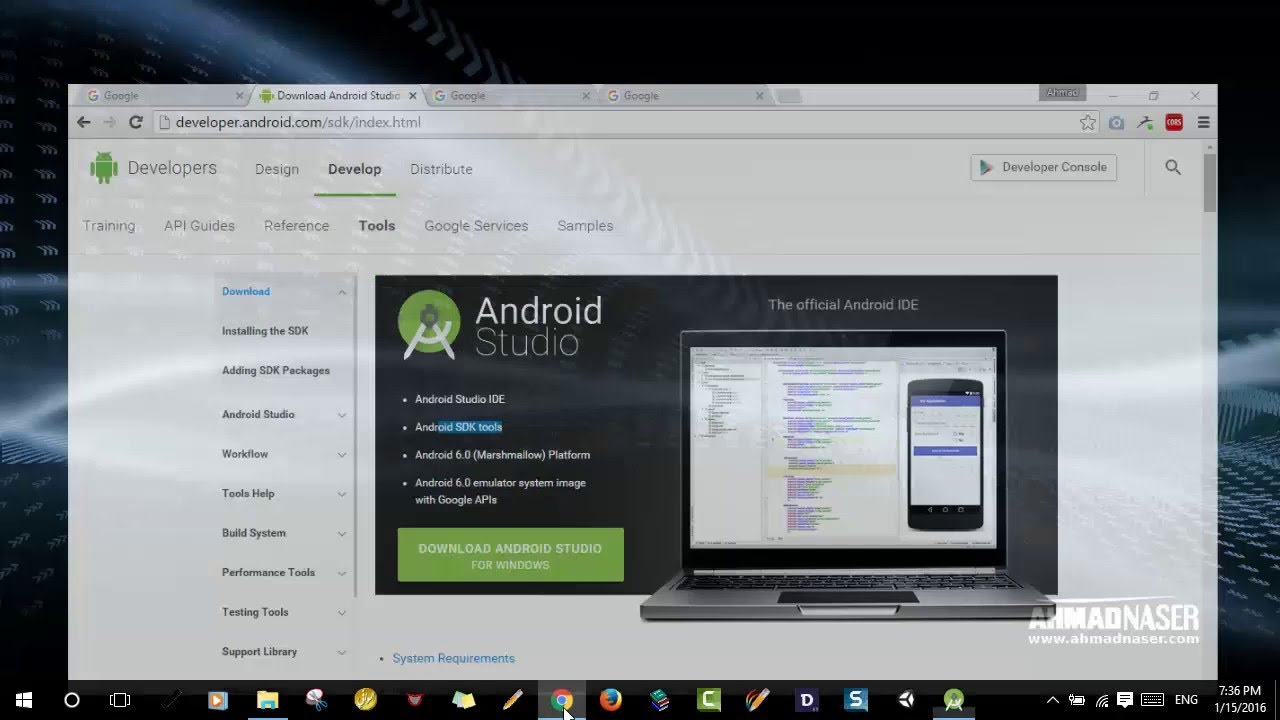Image resolution: width=1280 pixels, height=720 pixels.
Task: Open the System Requirements link
Action: [453, 658]
